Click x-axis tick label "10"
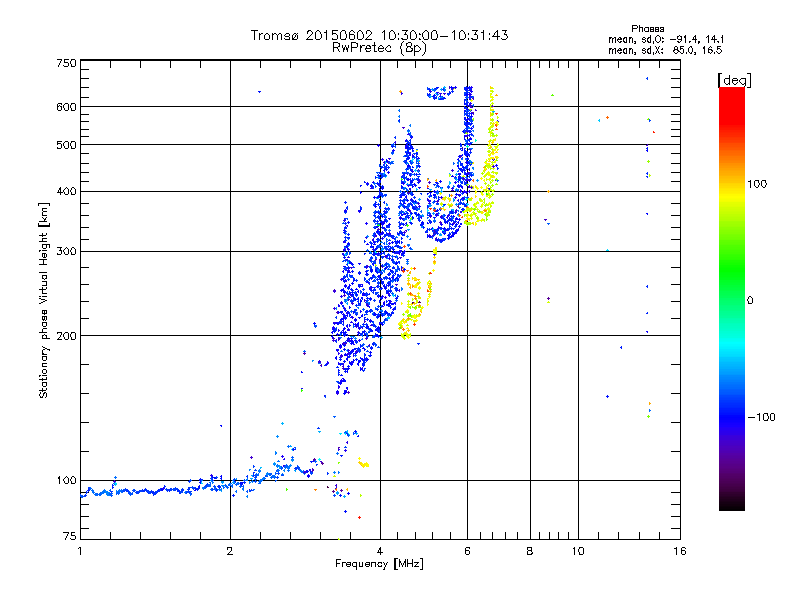 pyautogui.click(x=578, y=551)
